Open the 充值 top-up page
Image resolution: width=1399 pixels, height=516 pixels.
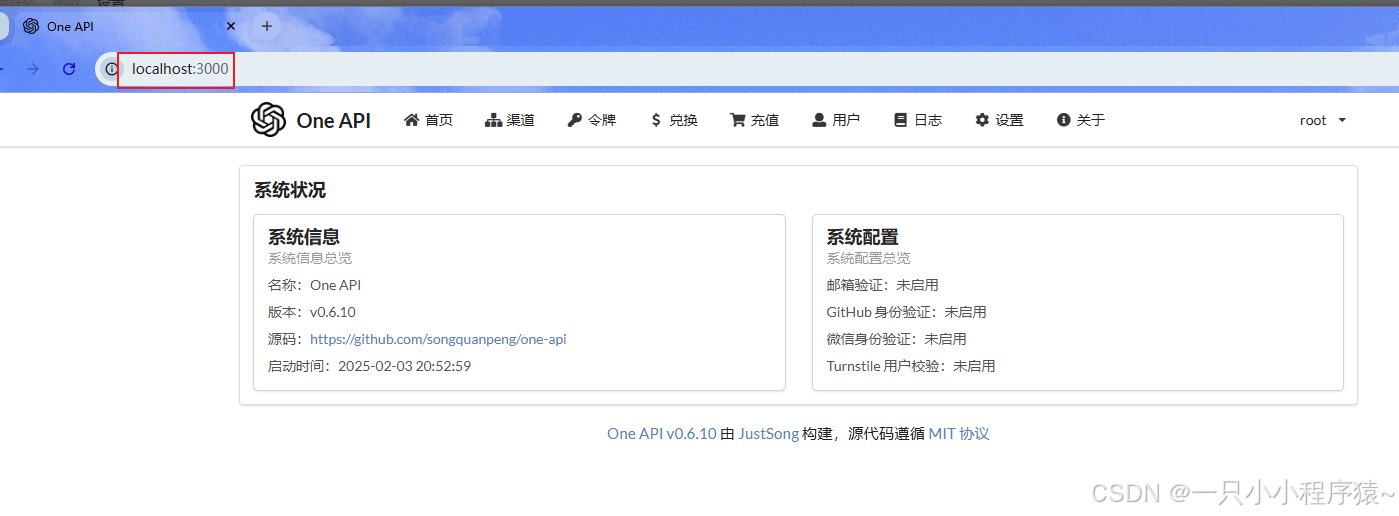pos(754,120)
